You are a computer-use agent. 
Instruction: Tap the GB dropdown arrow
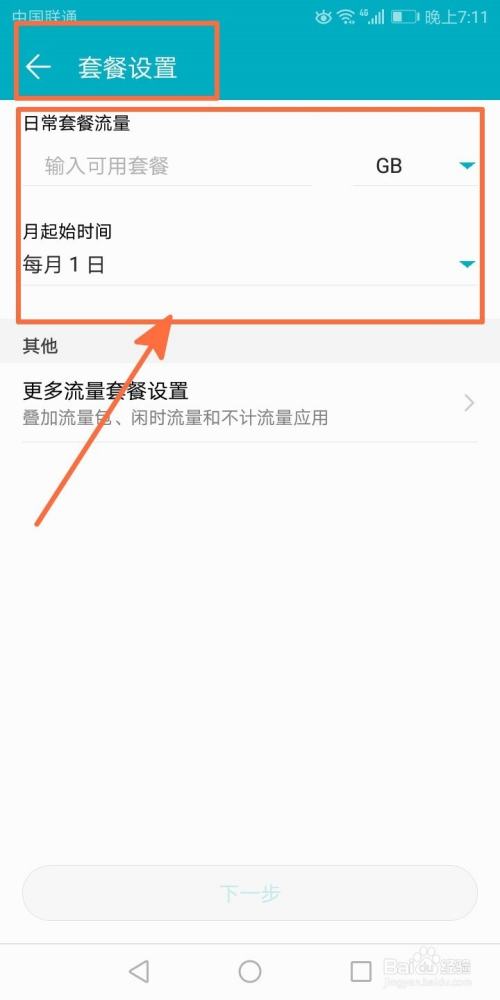click(467, 166)
